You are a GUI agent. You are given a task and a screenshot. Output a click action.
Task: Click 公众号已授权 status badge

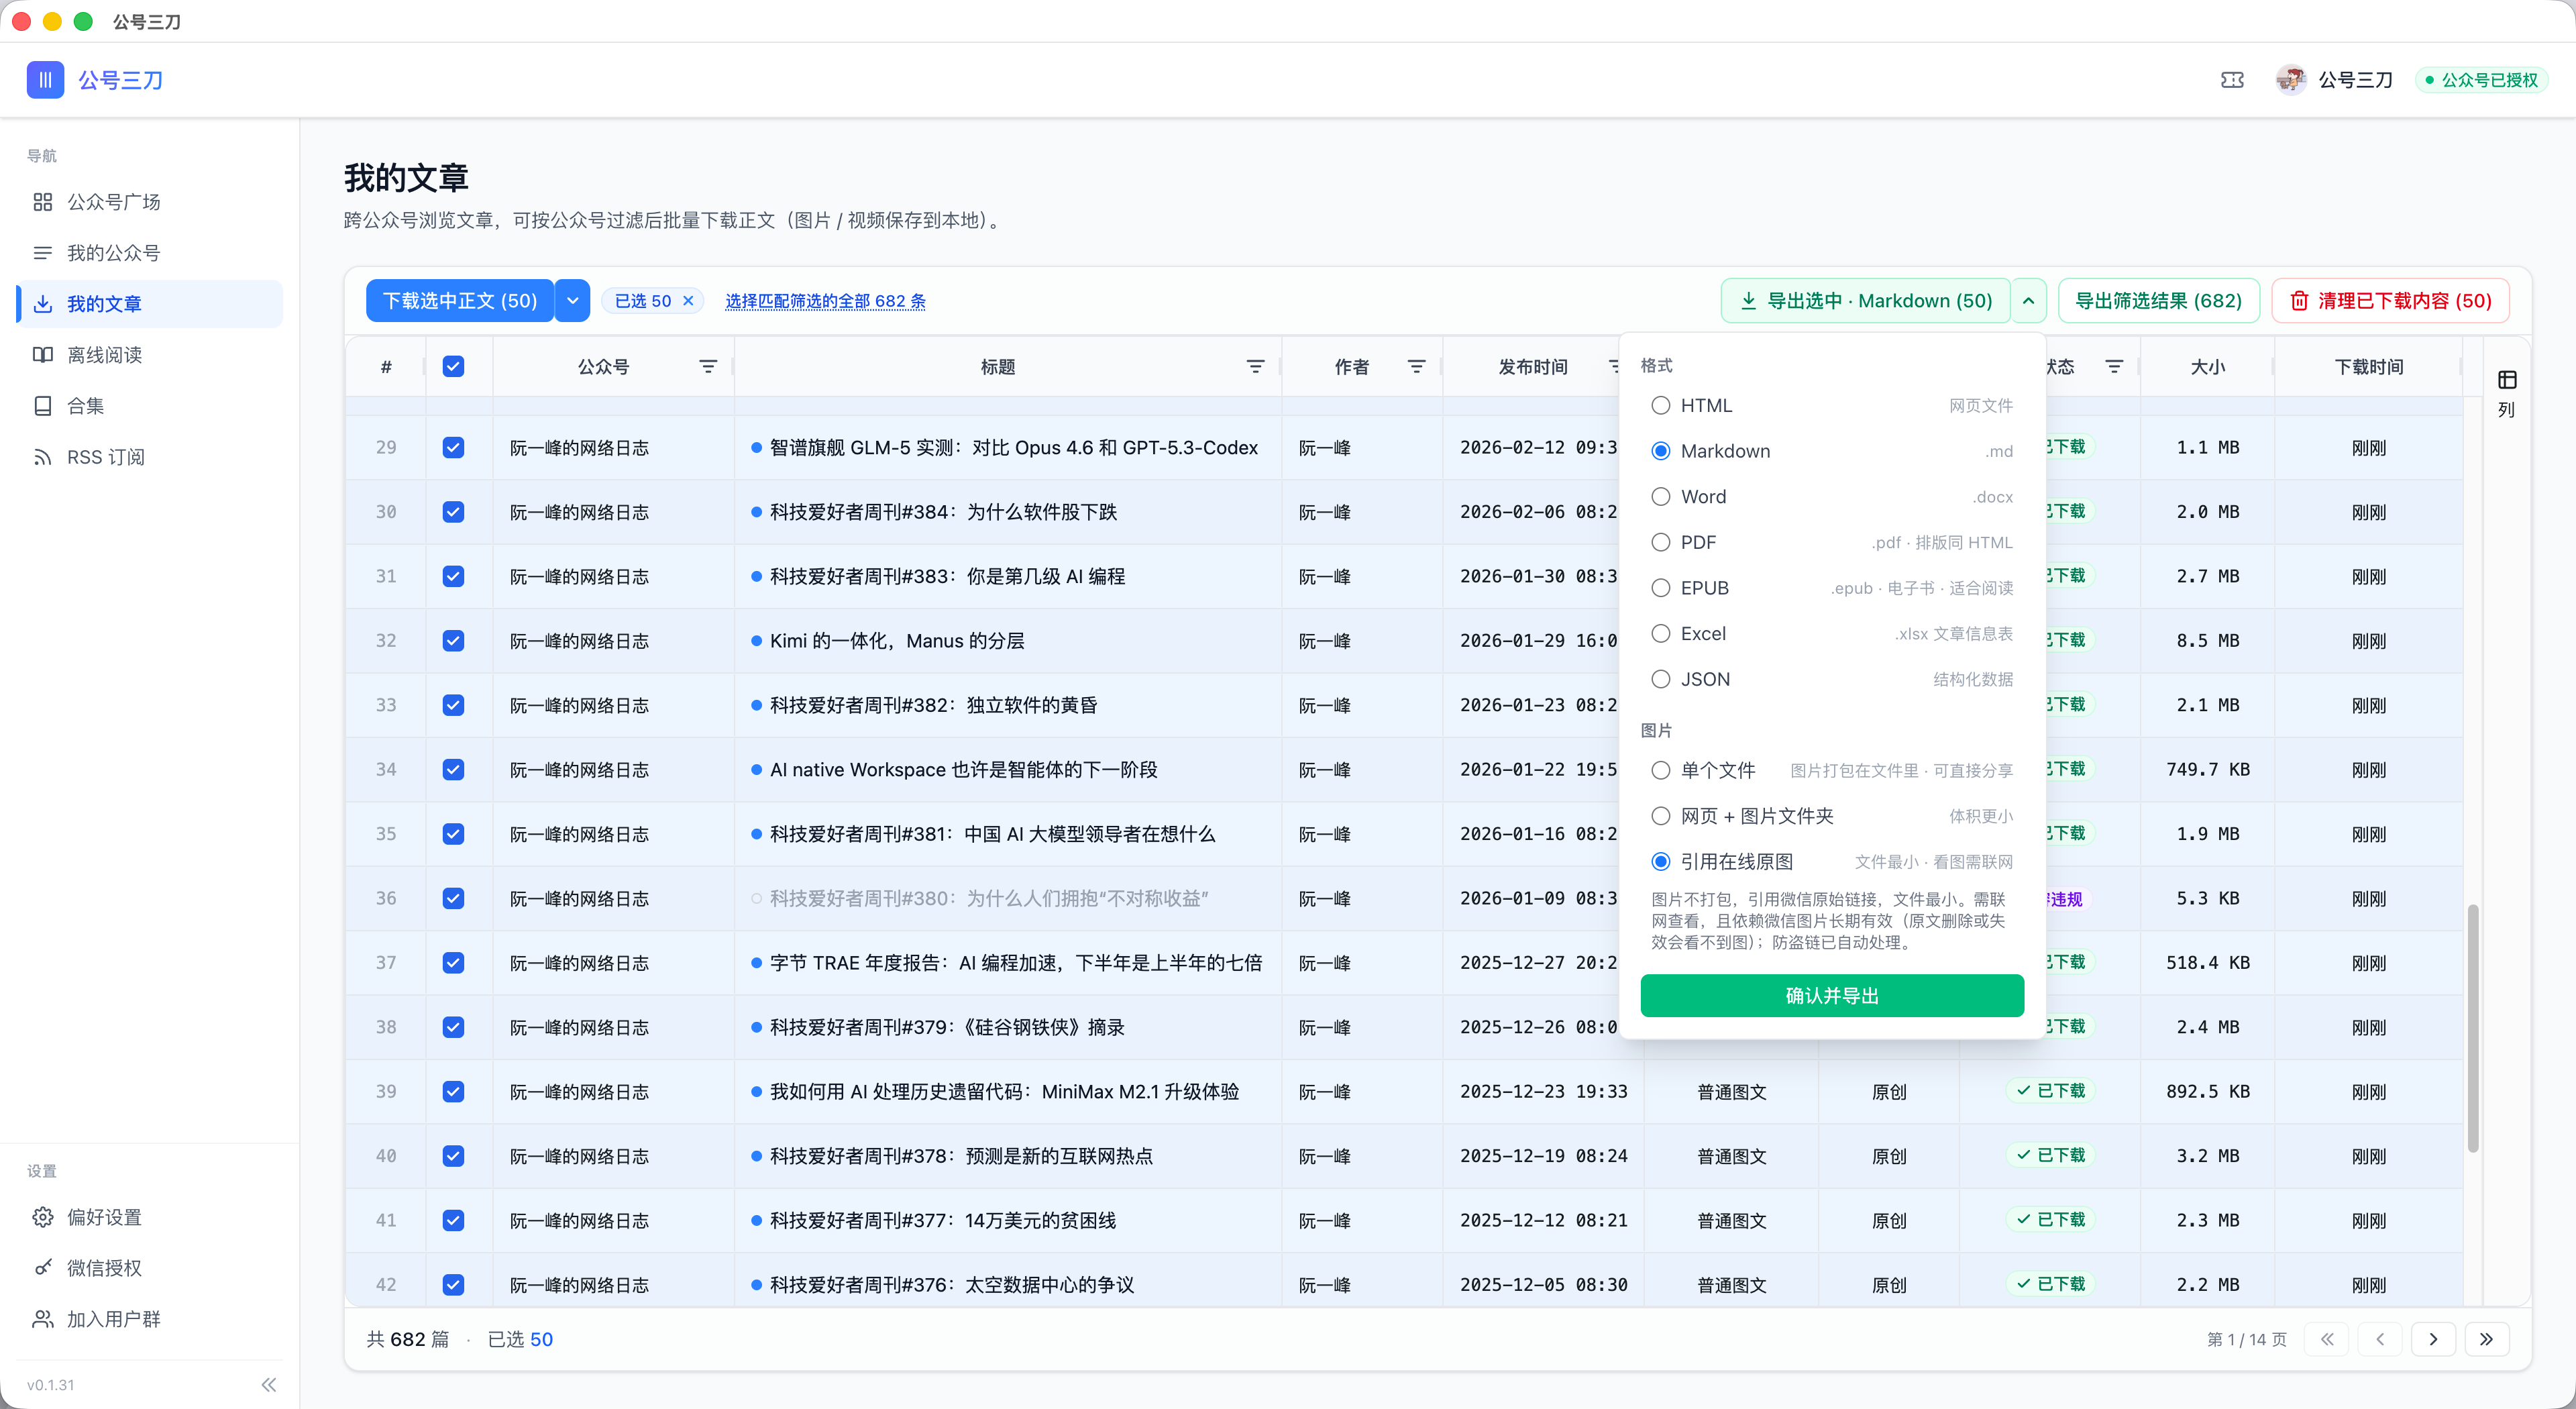point(2482,80)
